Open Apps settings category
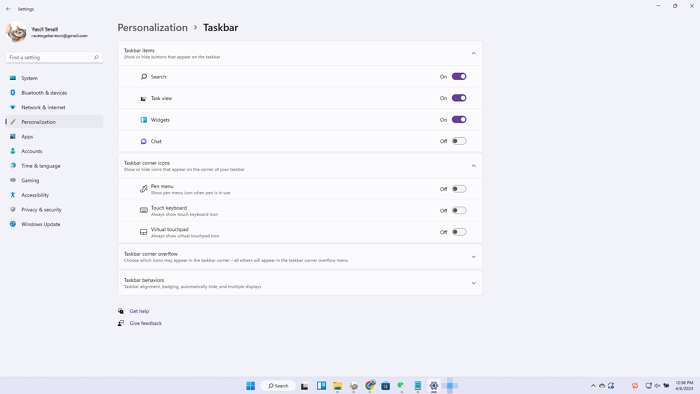 [x=54, y=137]
